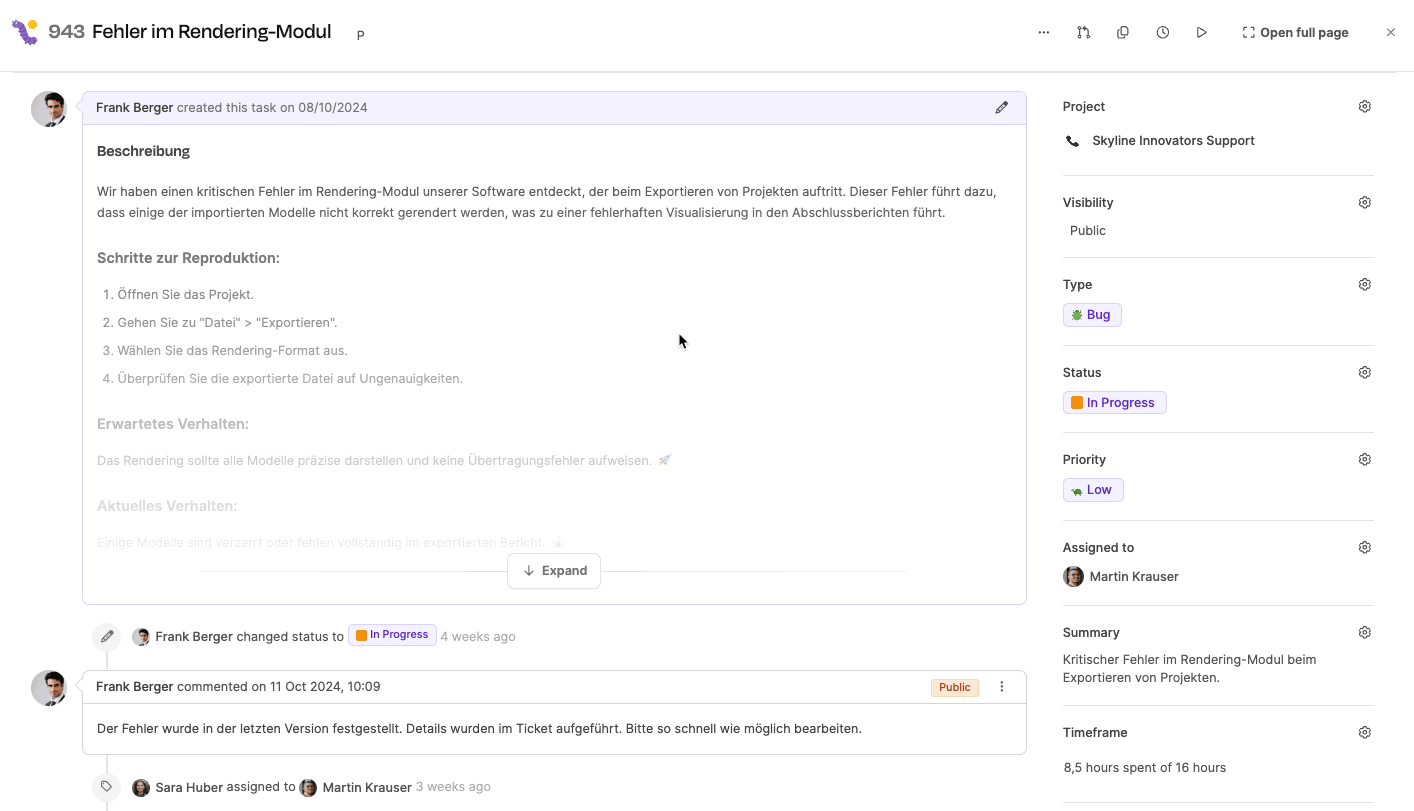Click the play icon in header
The image size is (1414, 811).
click(1201, 33)
